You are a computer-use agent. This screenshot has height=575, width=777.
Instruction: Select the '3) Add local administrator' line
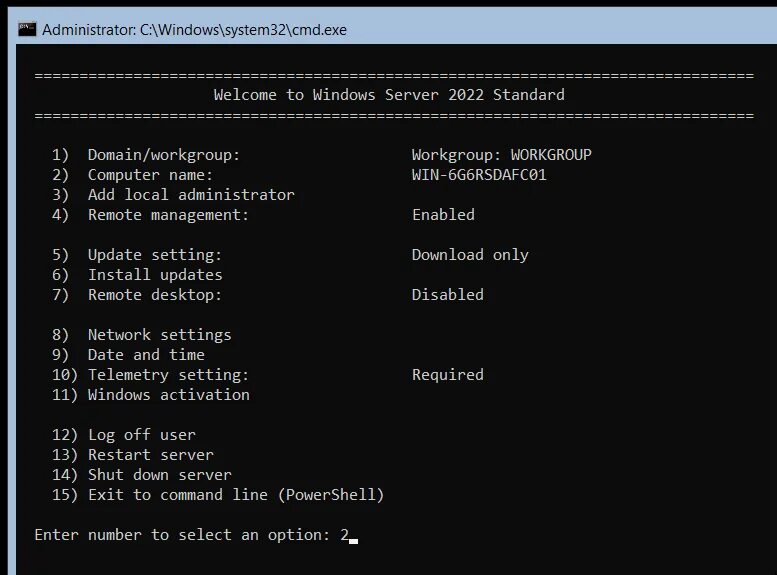[173, 195]
